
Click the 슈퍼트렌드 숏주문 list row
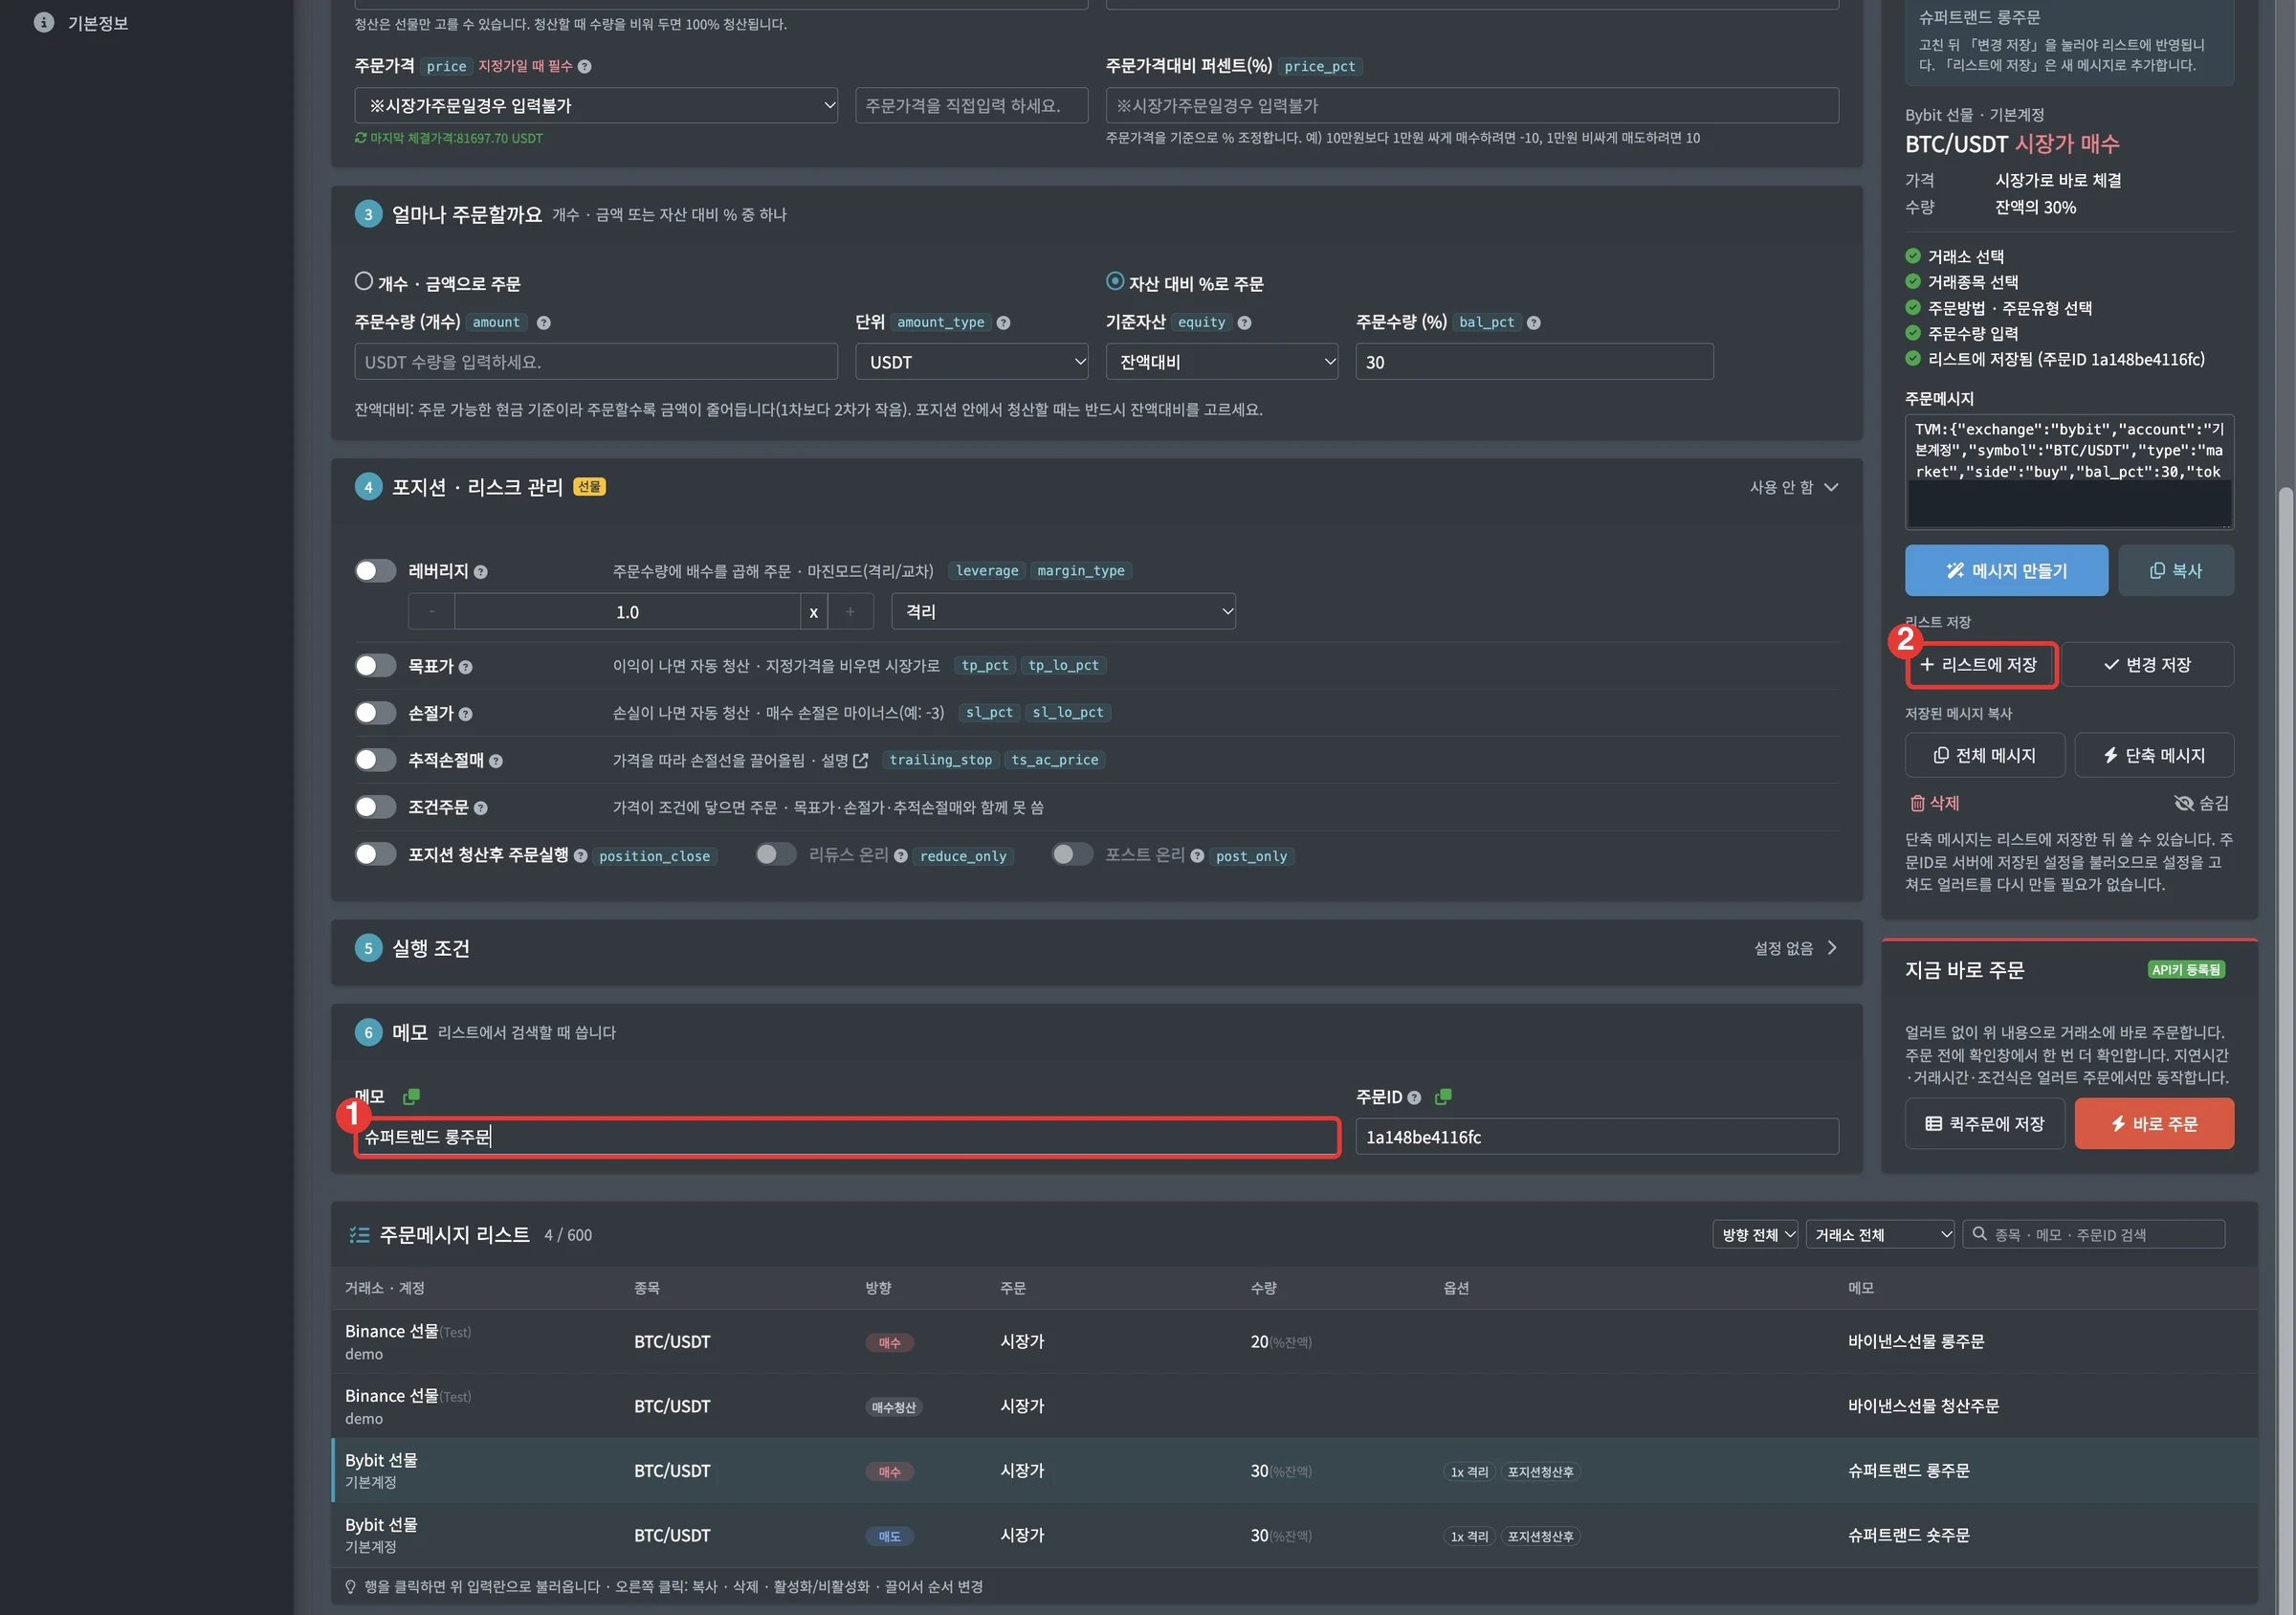[x=1294, y=1536]
